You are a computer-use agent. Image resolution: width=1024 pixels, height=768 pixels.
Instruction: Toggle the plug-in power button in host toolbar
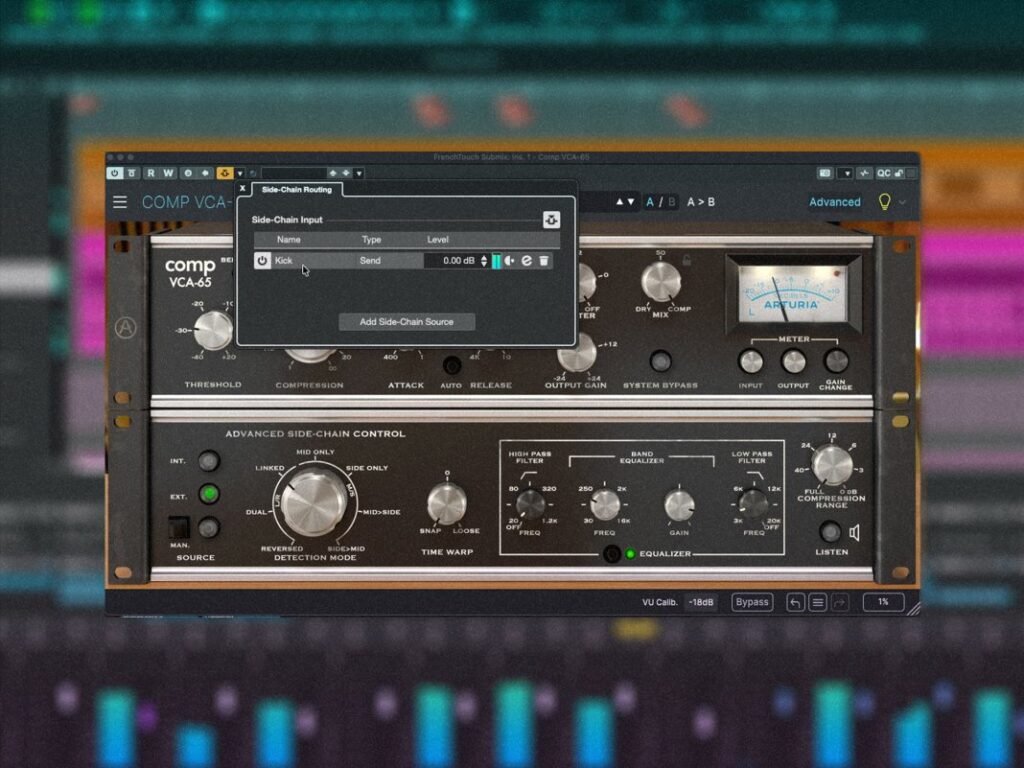pyautogui.click(x=115, y=173)
